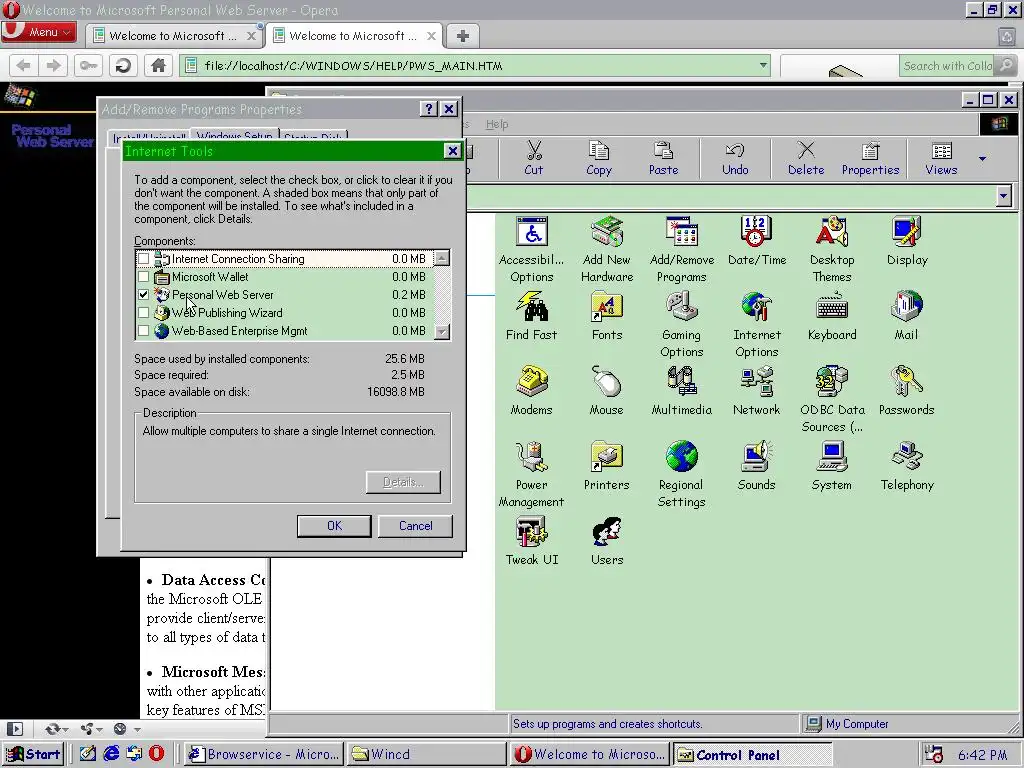
Task: Click Undo in Control Panel toolbar
Action: 735,158
